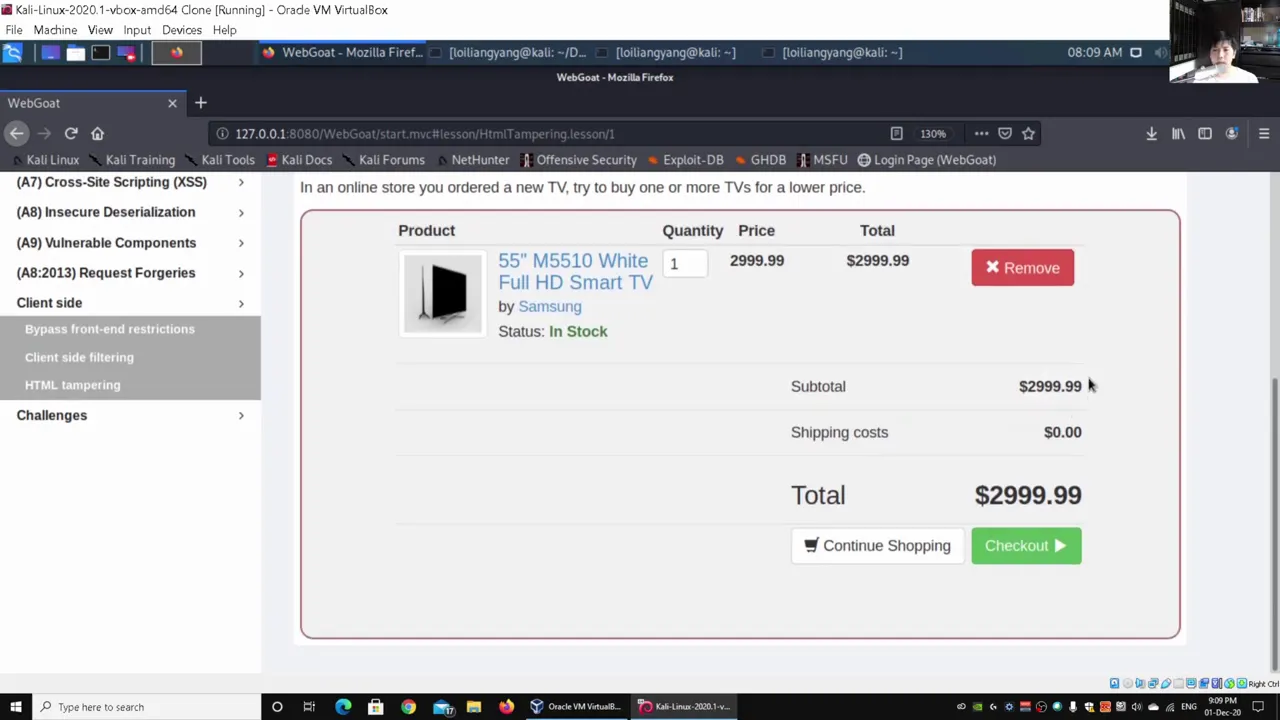Viewport: 1280px width, 720px height.
Task: Click the TV quantity input field
Action: pos(685,264)
